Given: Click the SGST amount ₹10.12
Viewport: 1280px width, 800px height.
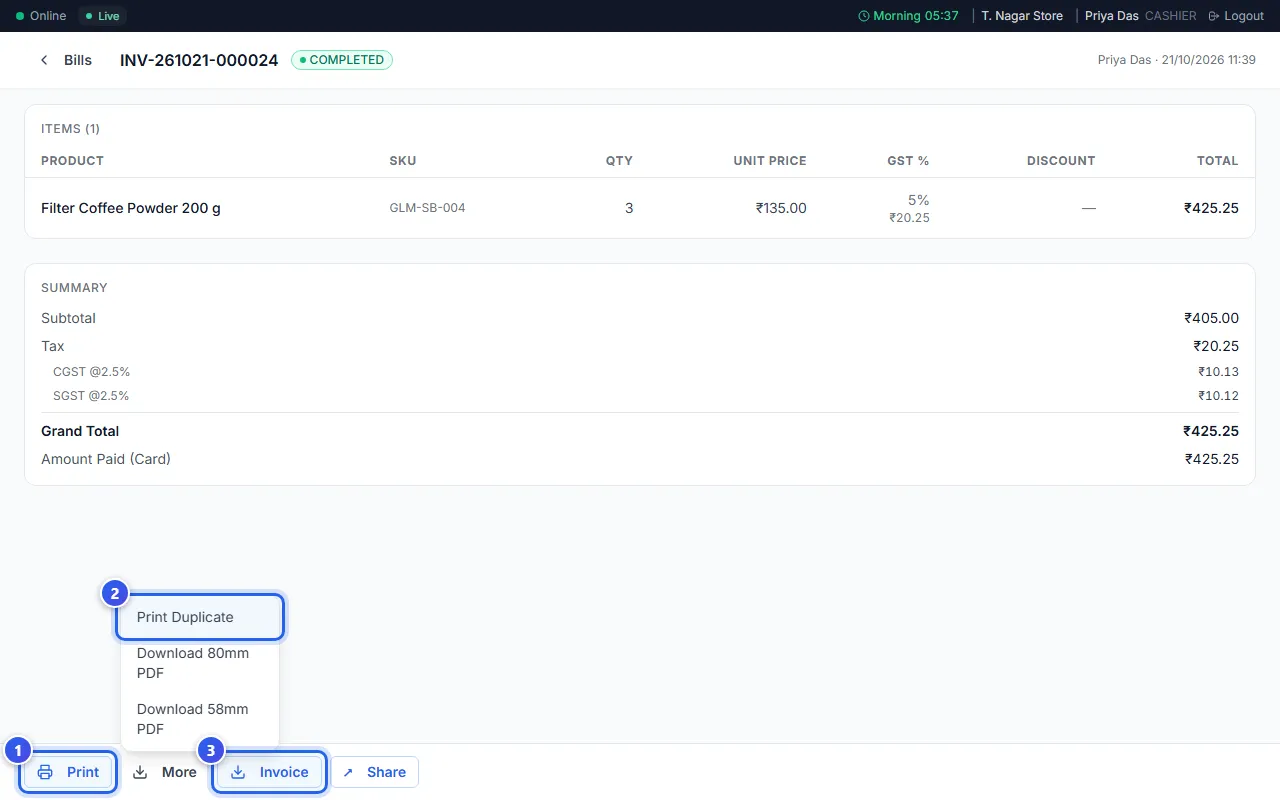Looking at the screenshot, I should tap(1218, 396).
